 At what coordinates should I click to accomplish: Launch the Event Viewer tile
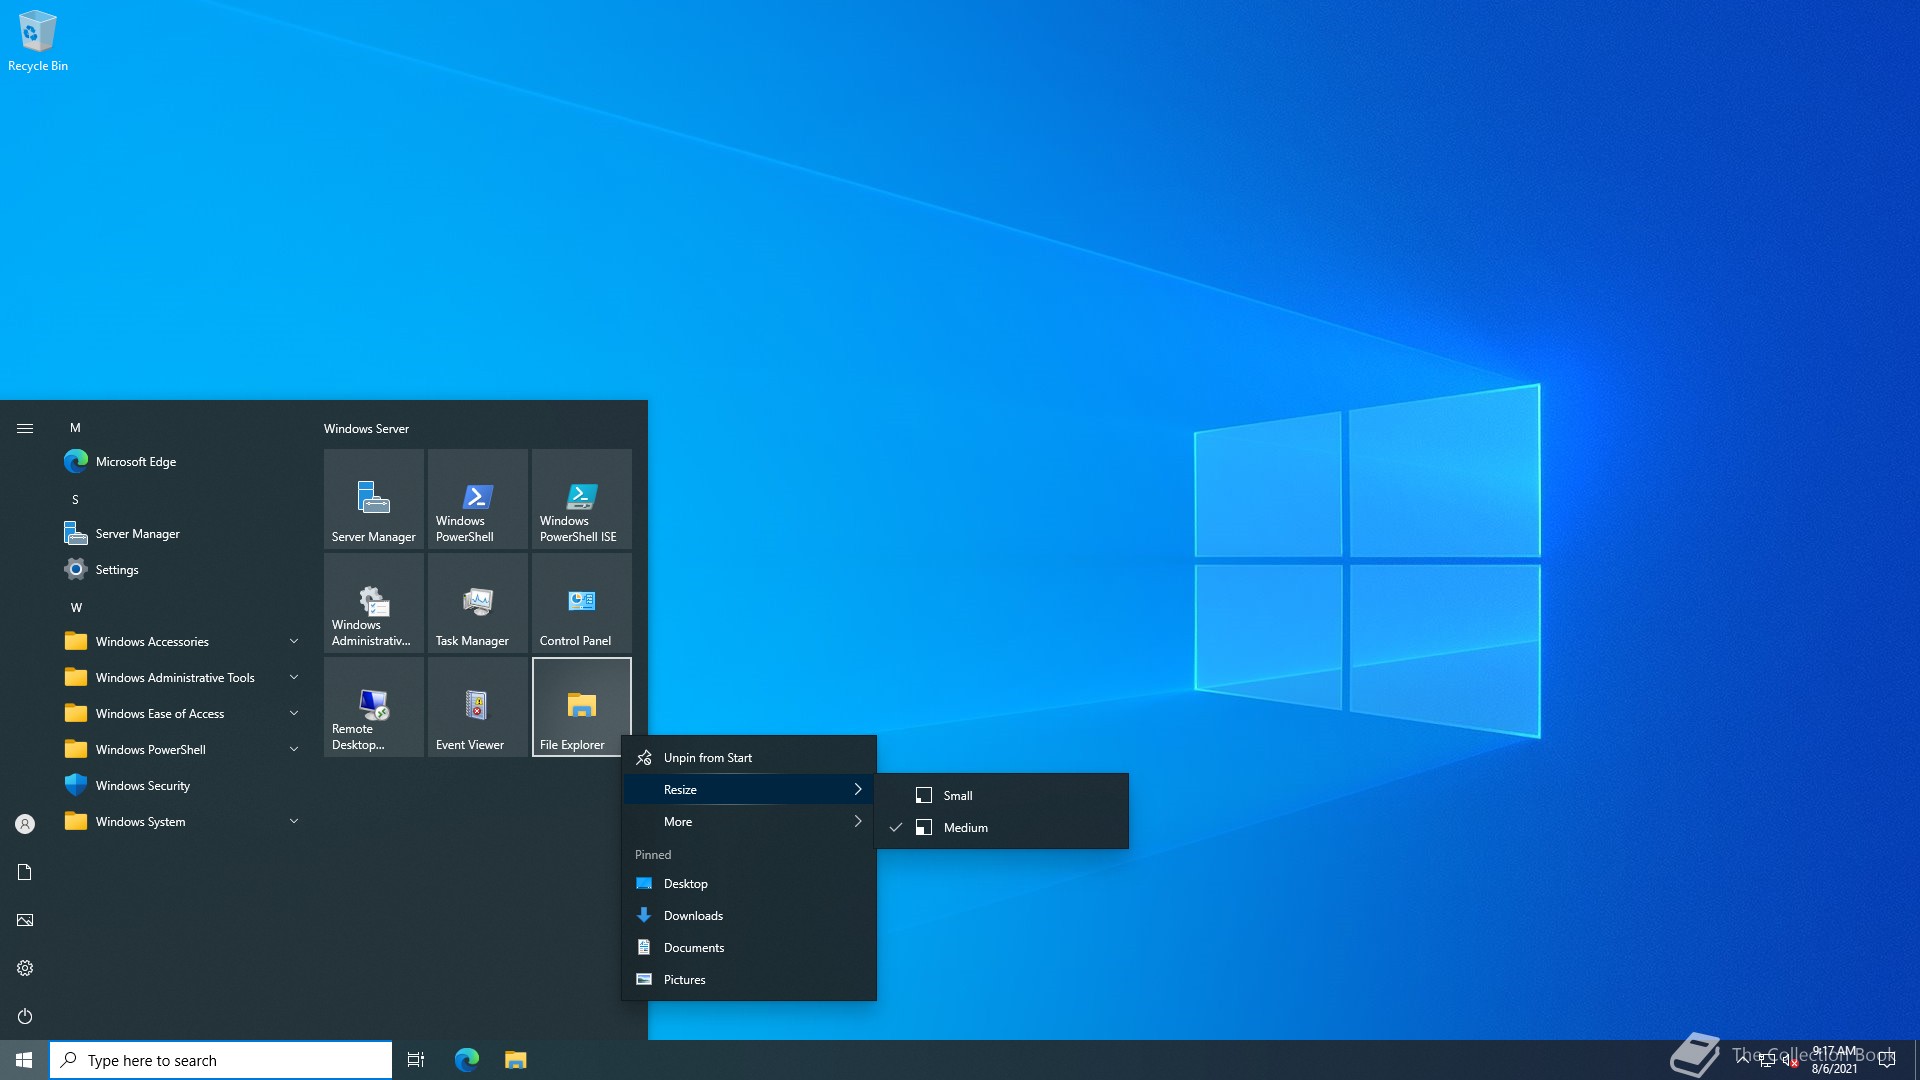478,707
